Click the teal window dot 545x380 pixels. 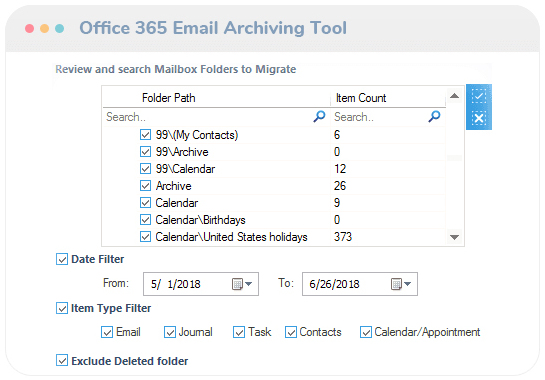pyautogui.click(x=59, y=29)
